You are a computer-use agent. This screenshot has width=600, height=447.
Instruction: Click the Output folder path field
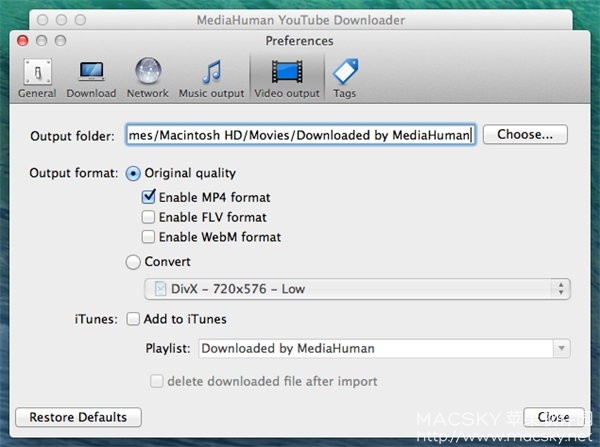pyautogui.click(x=301, y=135)
